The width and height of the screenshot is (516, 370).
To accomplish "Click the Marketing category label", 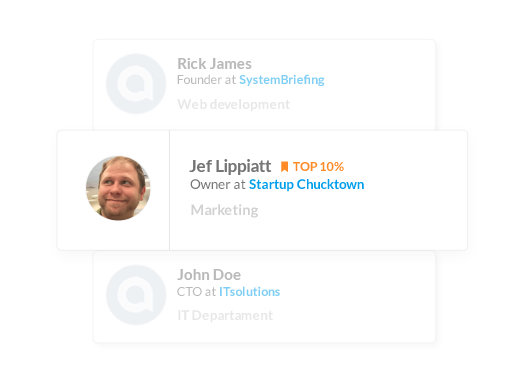I will tap(224, 210).
